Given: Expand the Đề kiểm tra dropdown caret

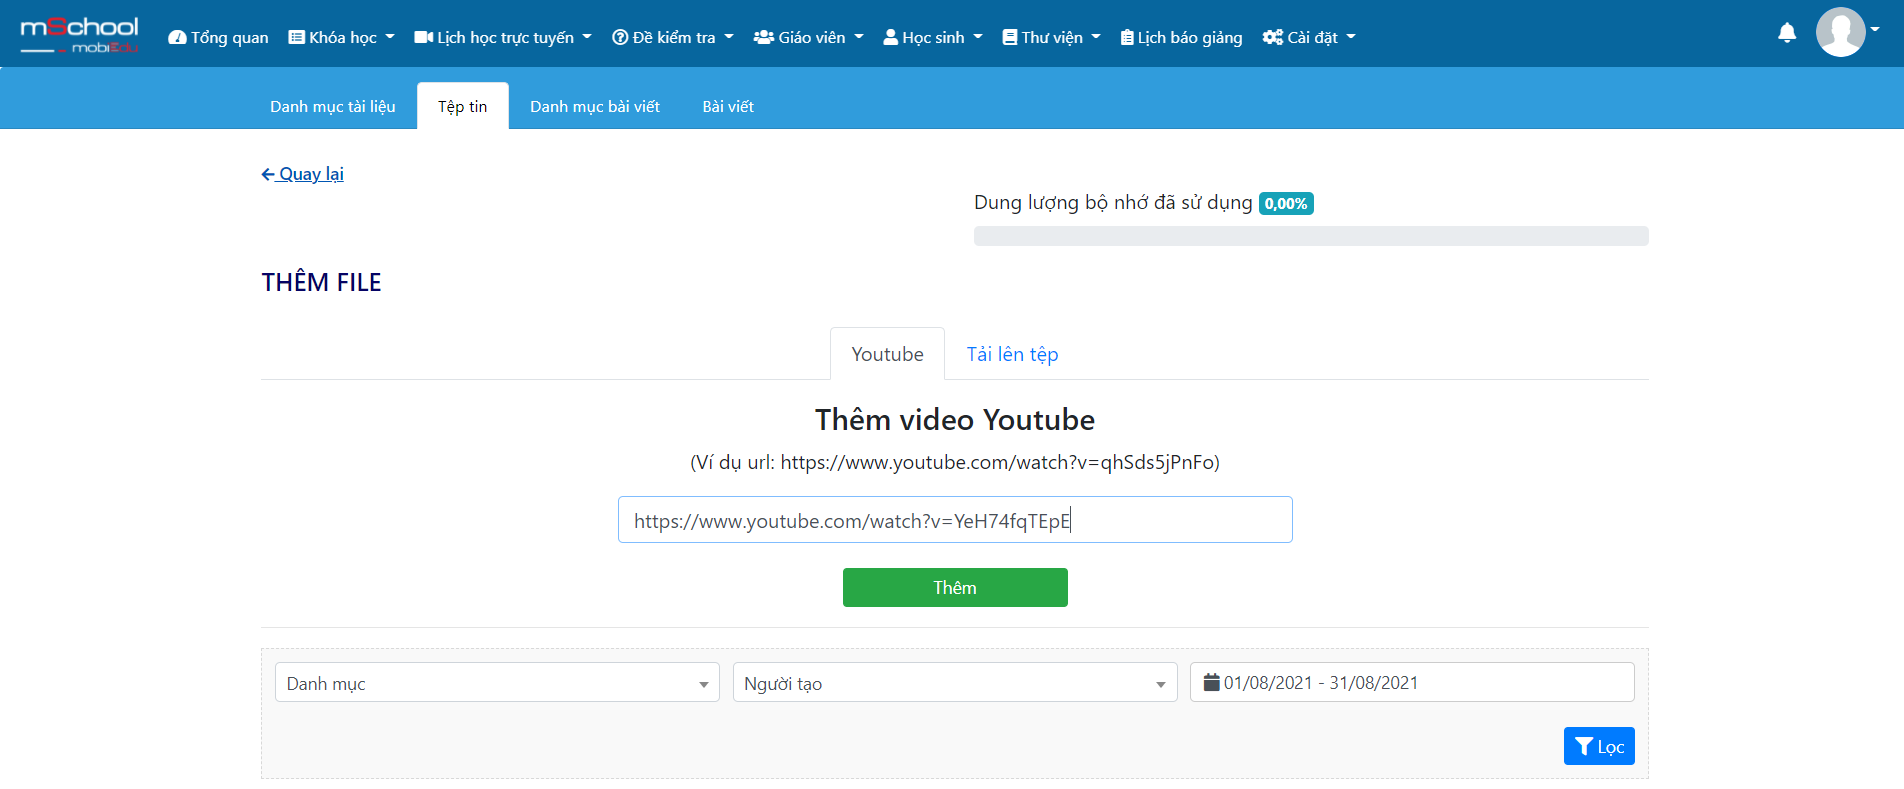Looking at the screenshot, I should [729, 37].
